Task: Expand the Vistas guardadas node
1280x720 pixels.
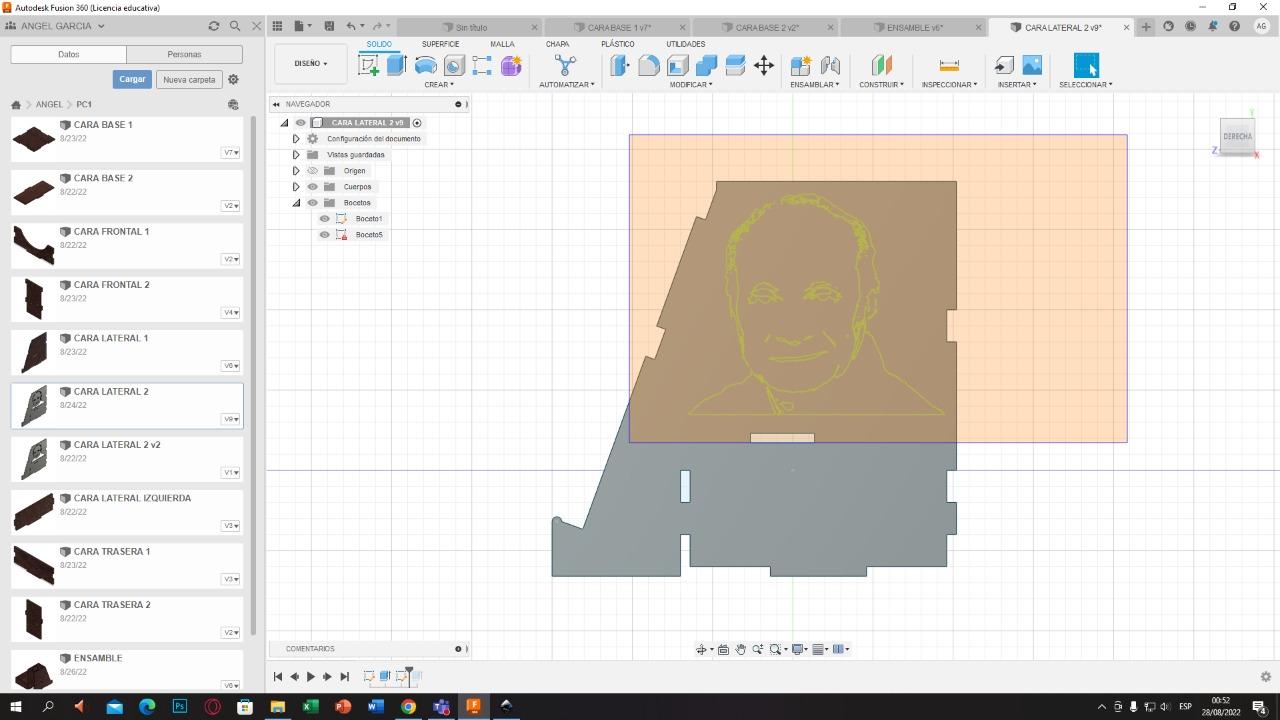Action: (x=296, y=155)
